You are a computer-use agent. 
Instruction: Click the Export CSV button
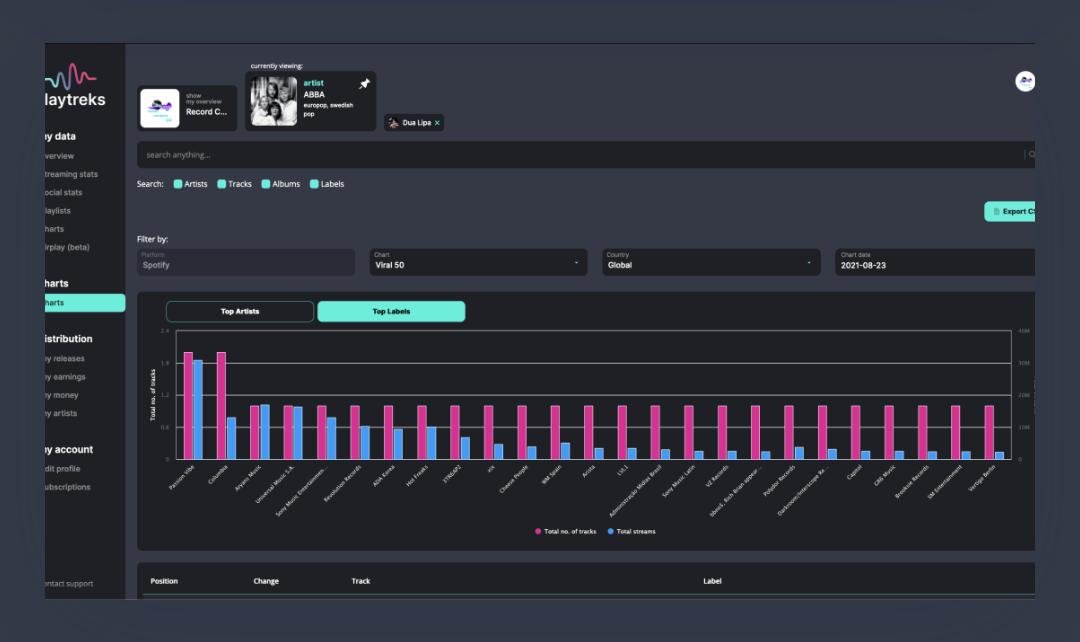1010,211
